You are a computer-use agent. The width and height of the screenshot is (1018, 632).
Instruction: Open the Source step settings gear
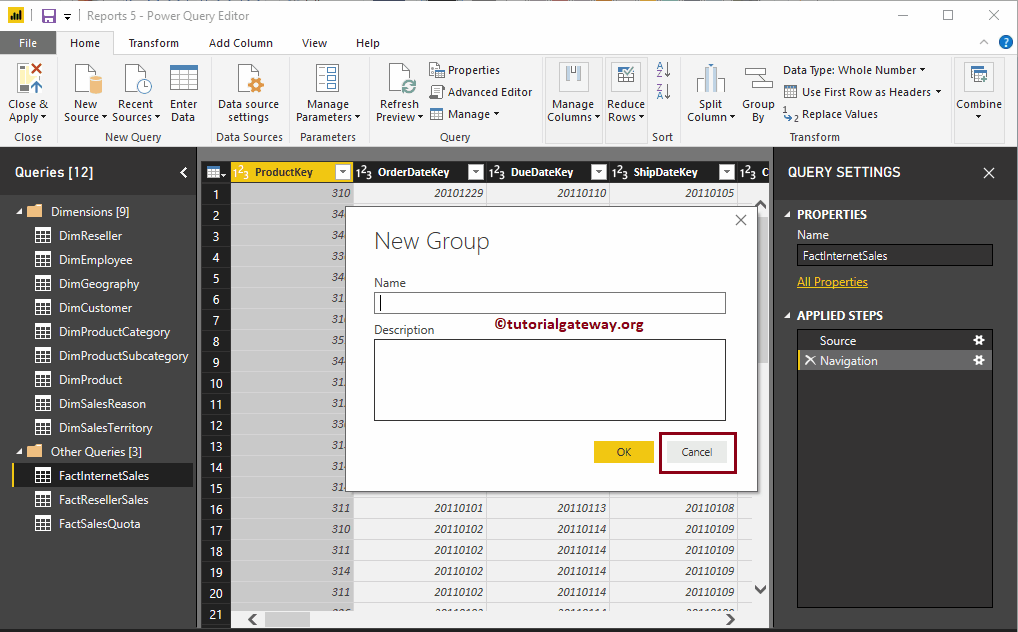tap(979, 341)
